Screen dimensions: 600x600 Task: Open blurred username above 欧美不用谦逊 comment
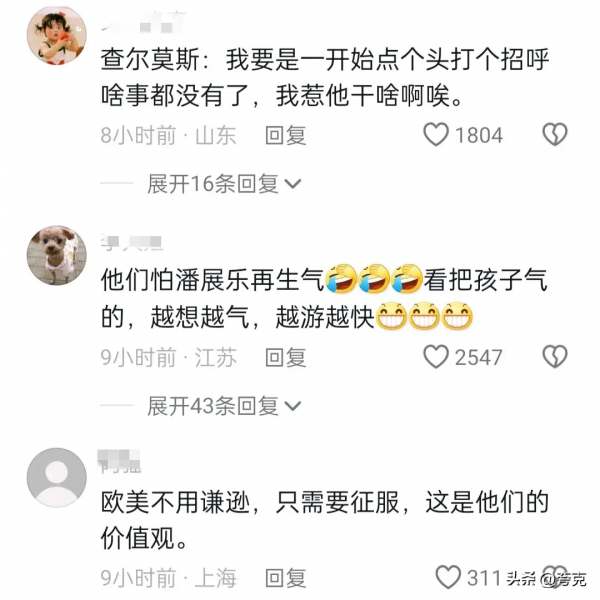point(119,462)
